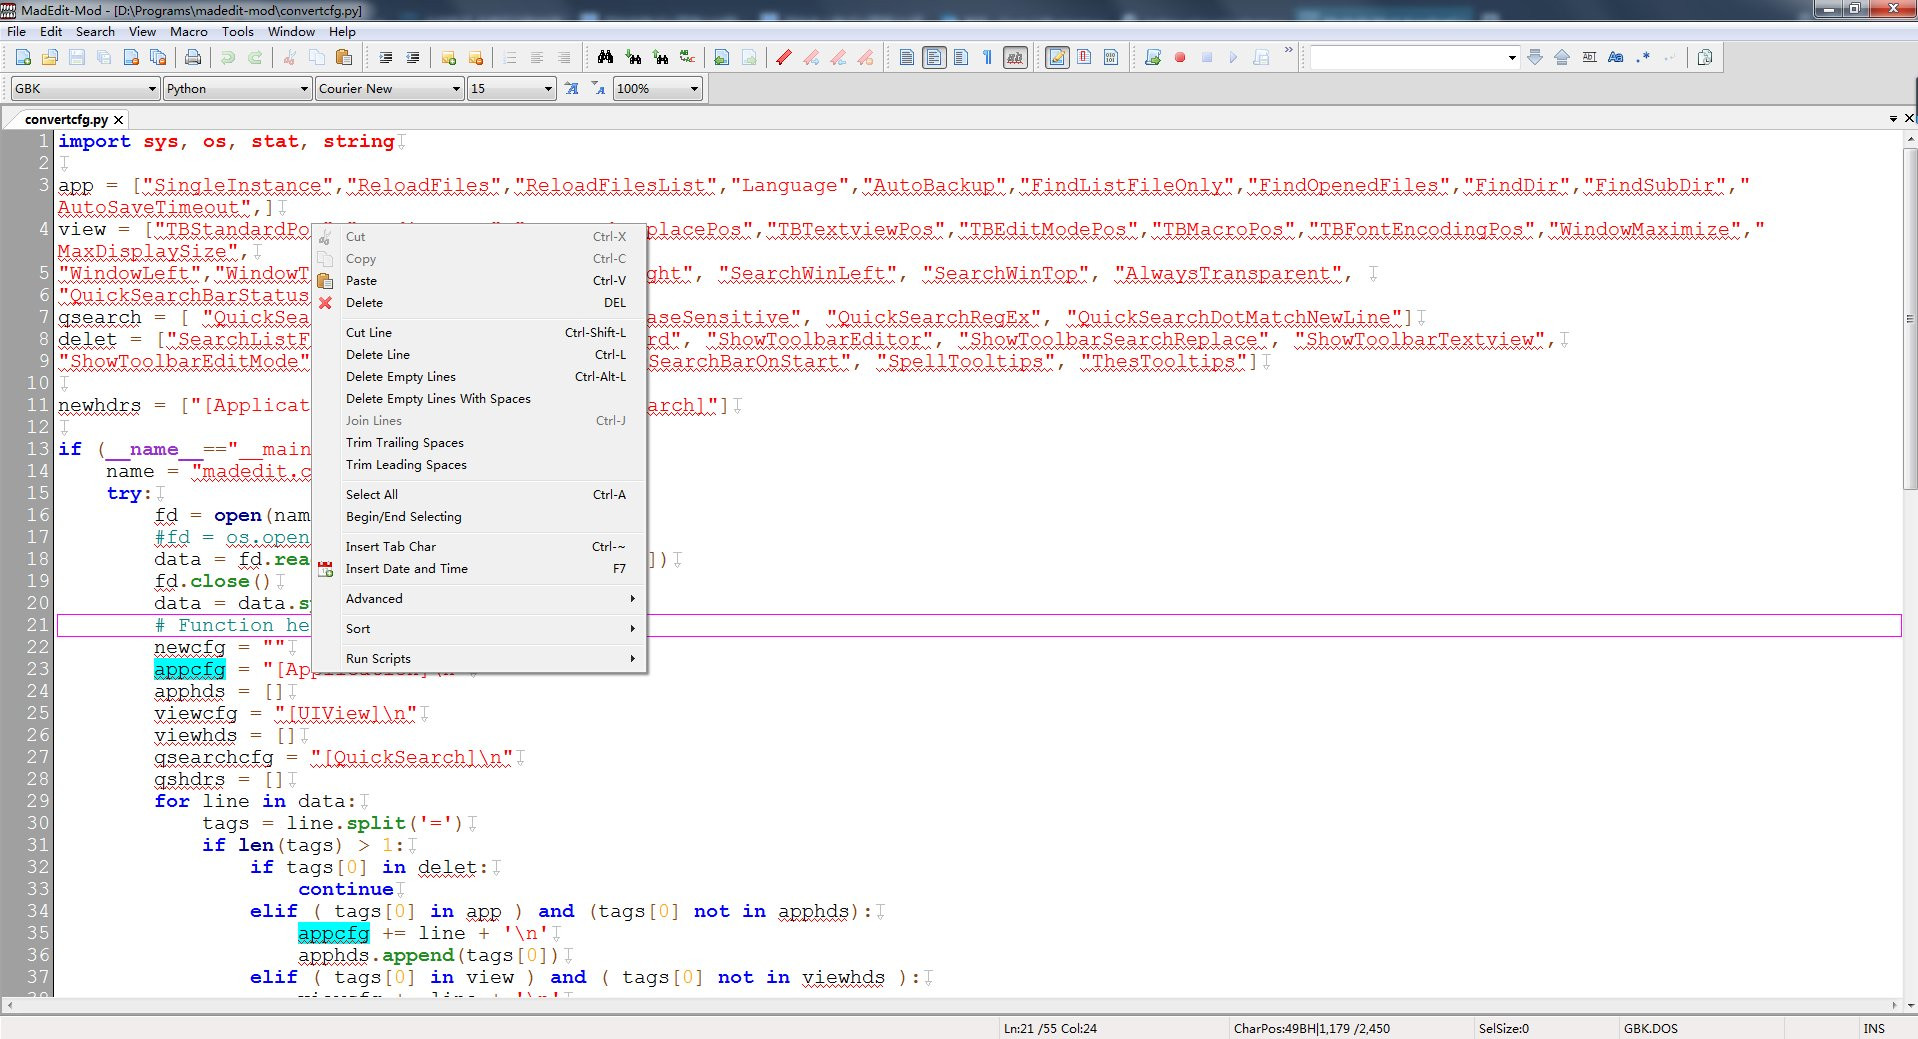The height and width of the screenshot is (1039, 1918).
Task: Click the green Undo arrow icon
Action: [x=228, y=58]
